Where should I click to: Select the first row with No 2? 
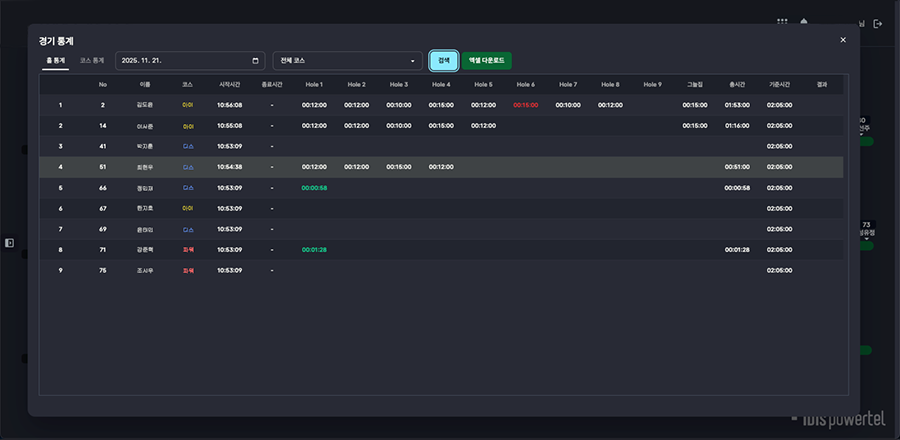coord(440,105)
